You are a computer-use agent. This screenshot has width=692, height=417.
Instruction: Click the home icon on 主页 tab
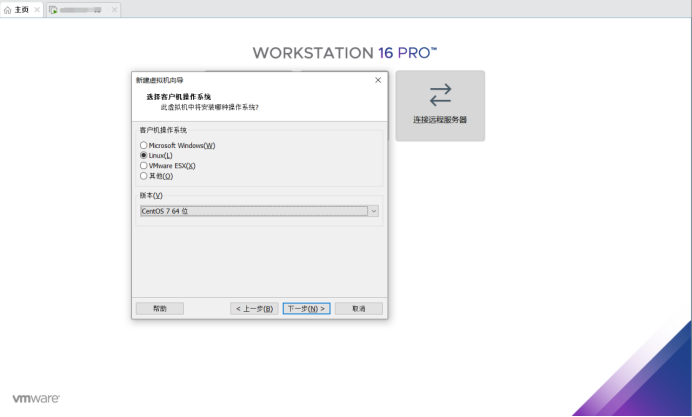(x=7, y=10)
